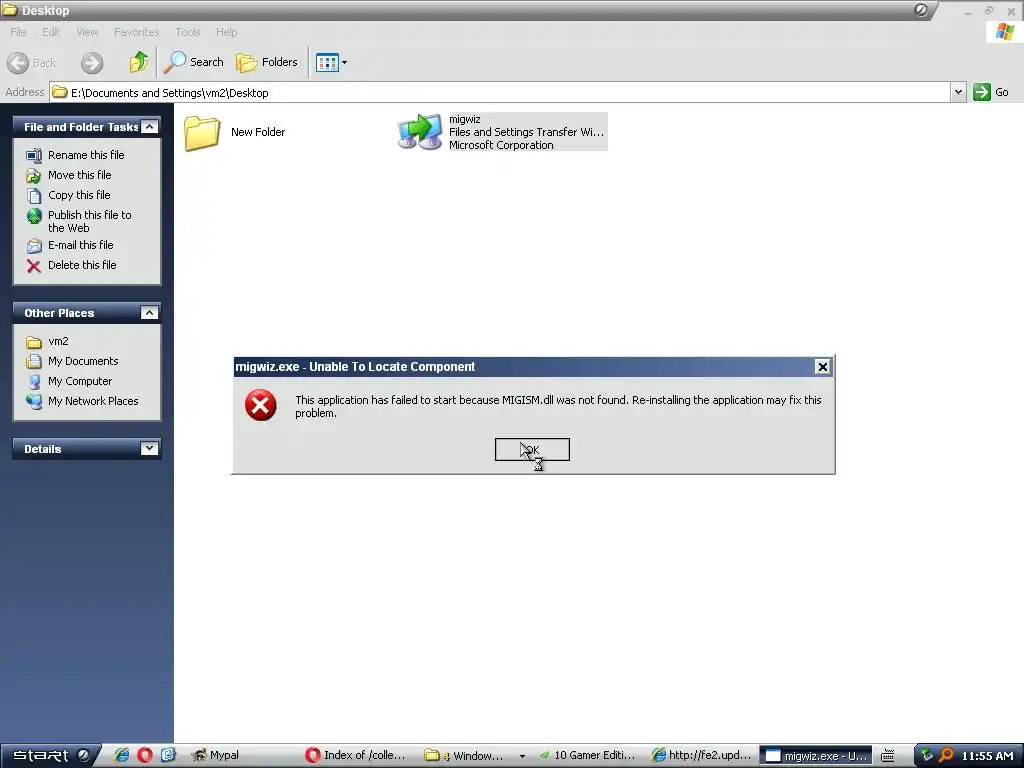Open My Documents from Other Places
This screenshot has width=1024, height=768.
coord(83,361)
